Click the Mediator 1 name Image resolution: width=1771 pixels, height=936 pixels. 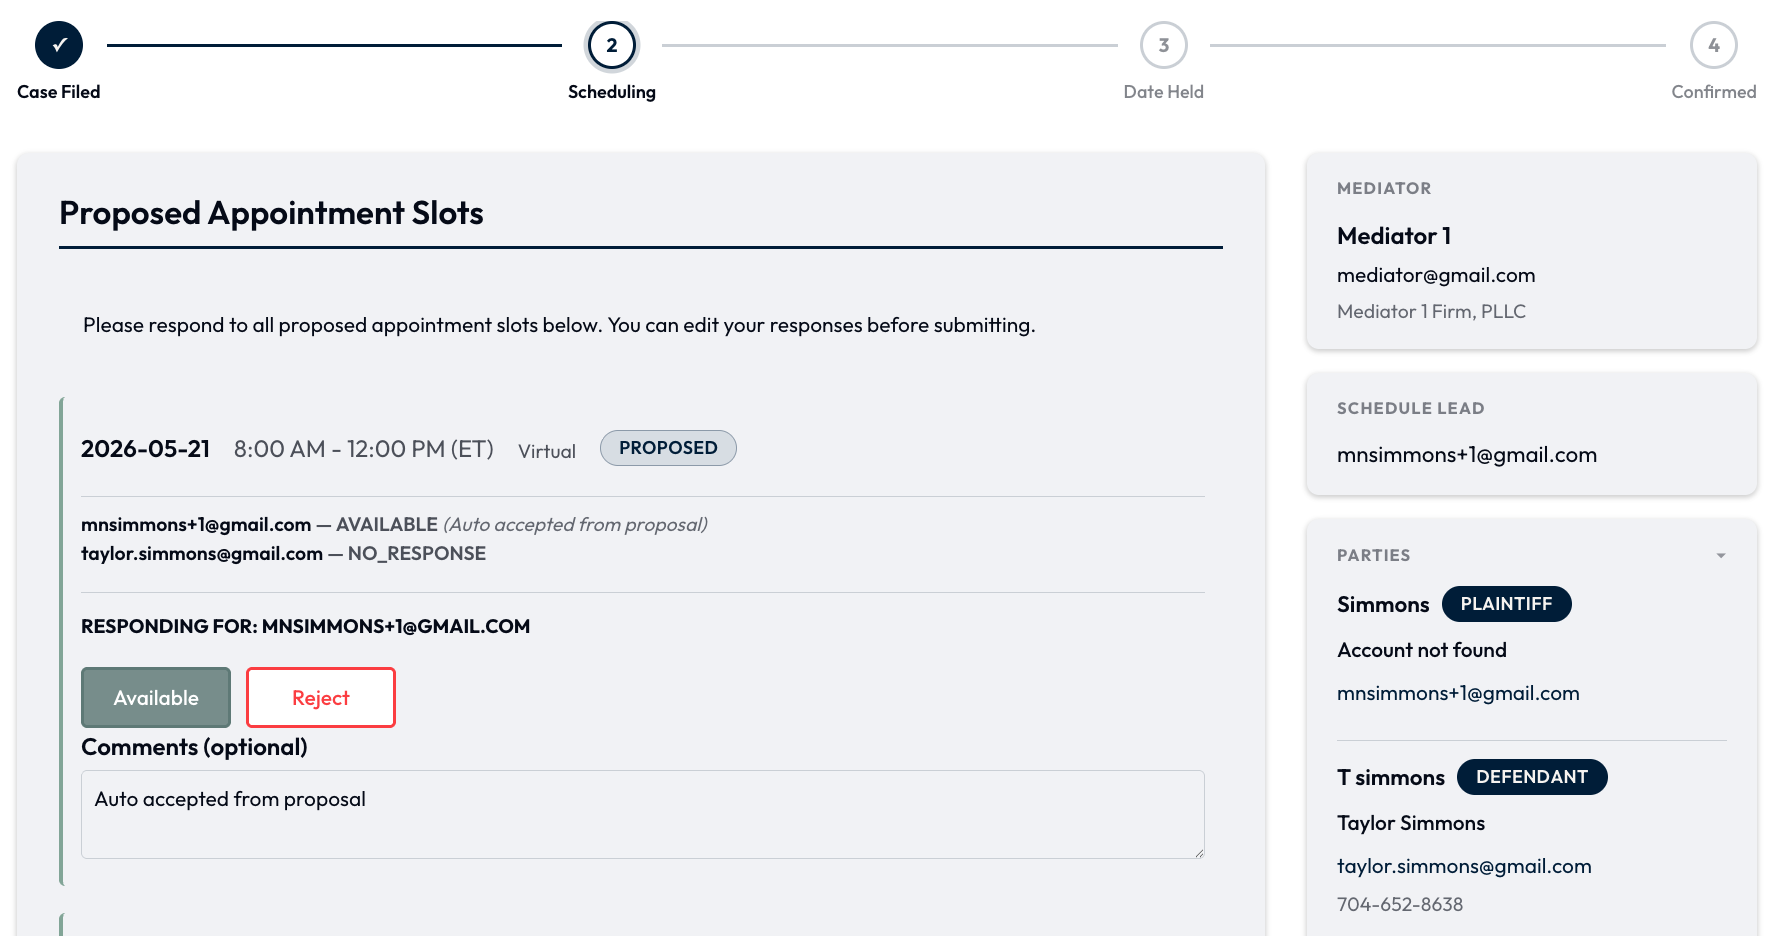coord(1394,236)
